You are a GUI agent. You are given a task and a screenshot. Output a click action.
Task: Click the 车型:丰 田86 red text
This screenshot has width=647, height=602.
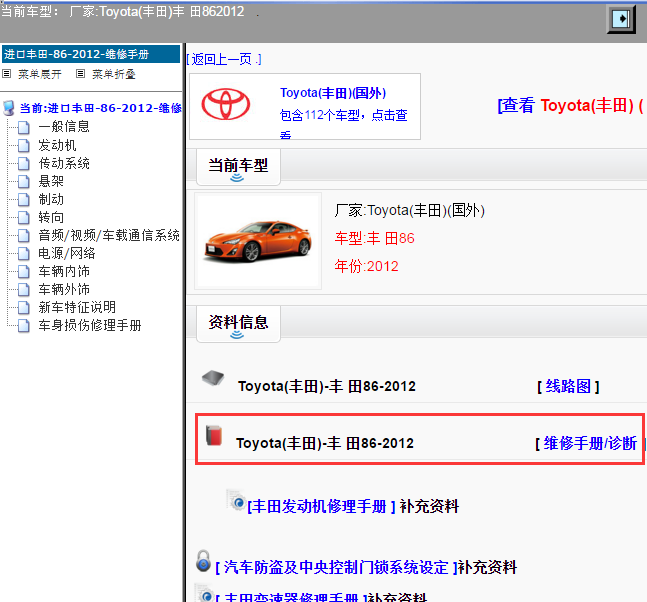[375, 238]
